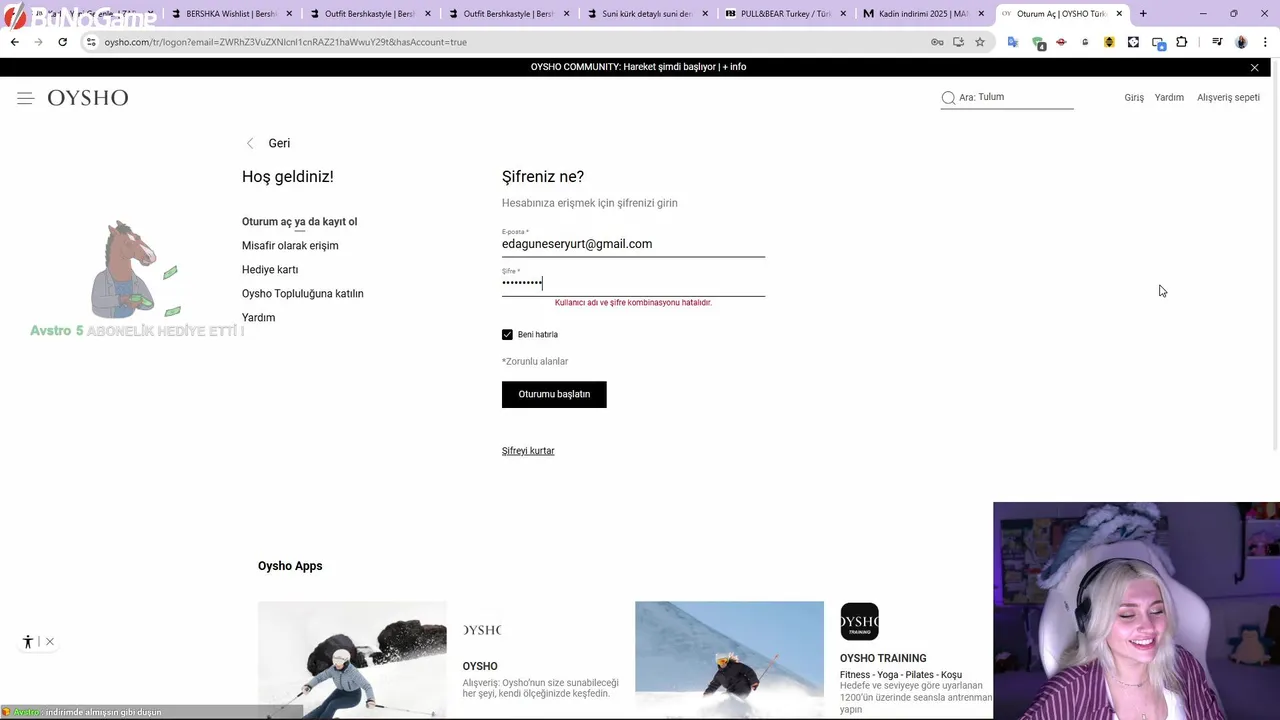This screenshot has height=720, width=1280.
Task: Click the browser forward arrow
Action: coord(38,42)
